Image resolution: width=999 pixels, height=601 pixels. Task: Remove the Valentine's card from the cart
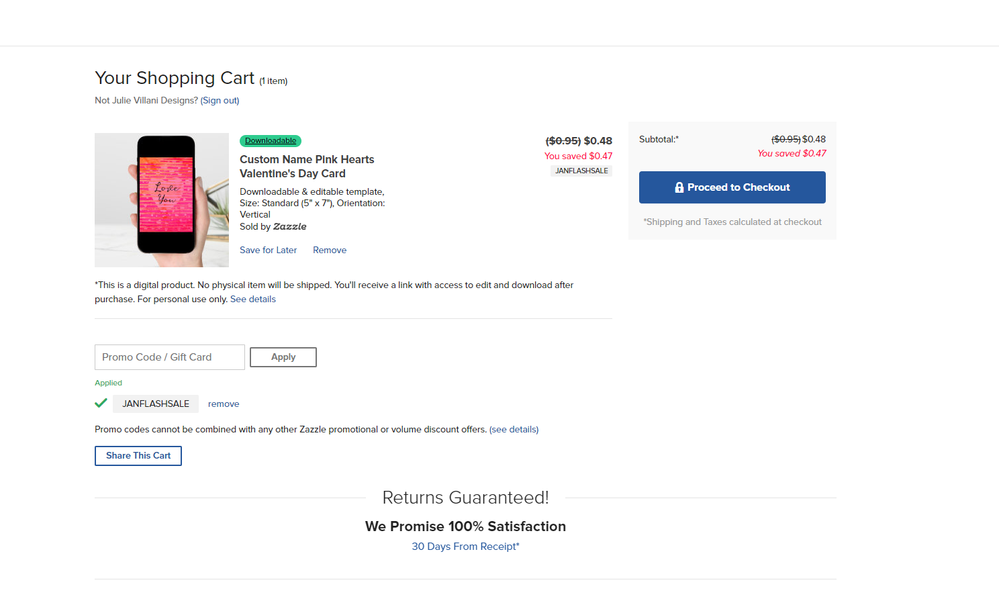click(330, 250)
